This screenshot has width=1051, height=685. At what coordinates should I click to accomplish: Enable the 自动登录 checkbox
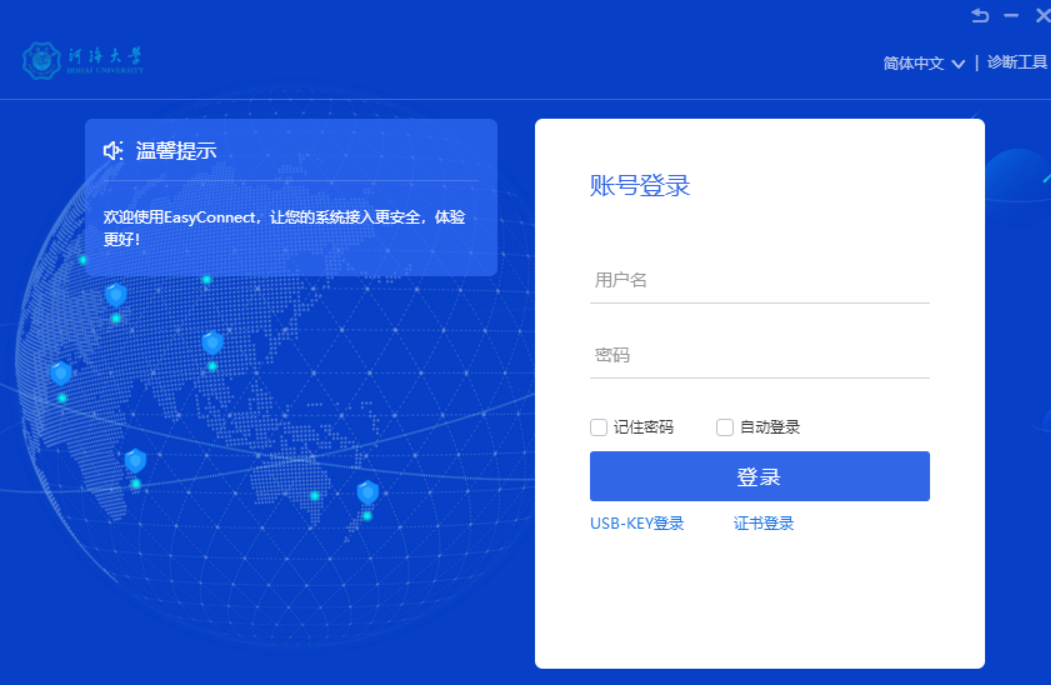(x=725, y=428)
